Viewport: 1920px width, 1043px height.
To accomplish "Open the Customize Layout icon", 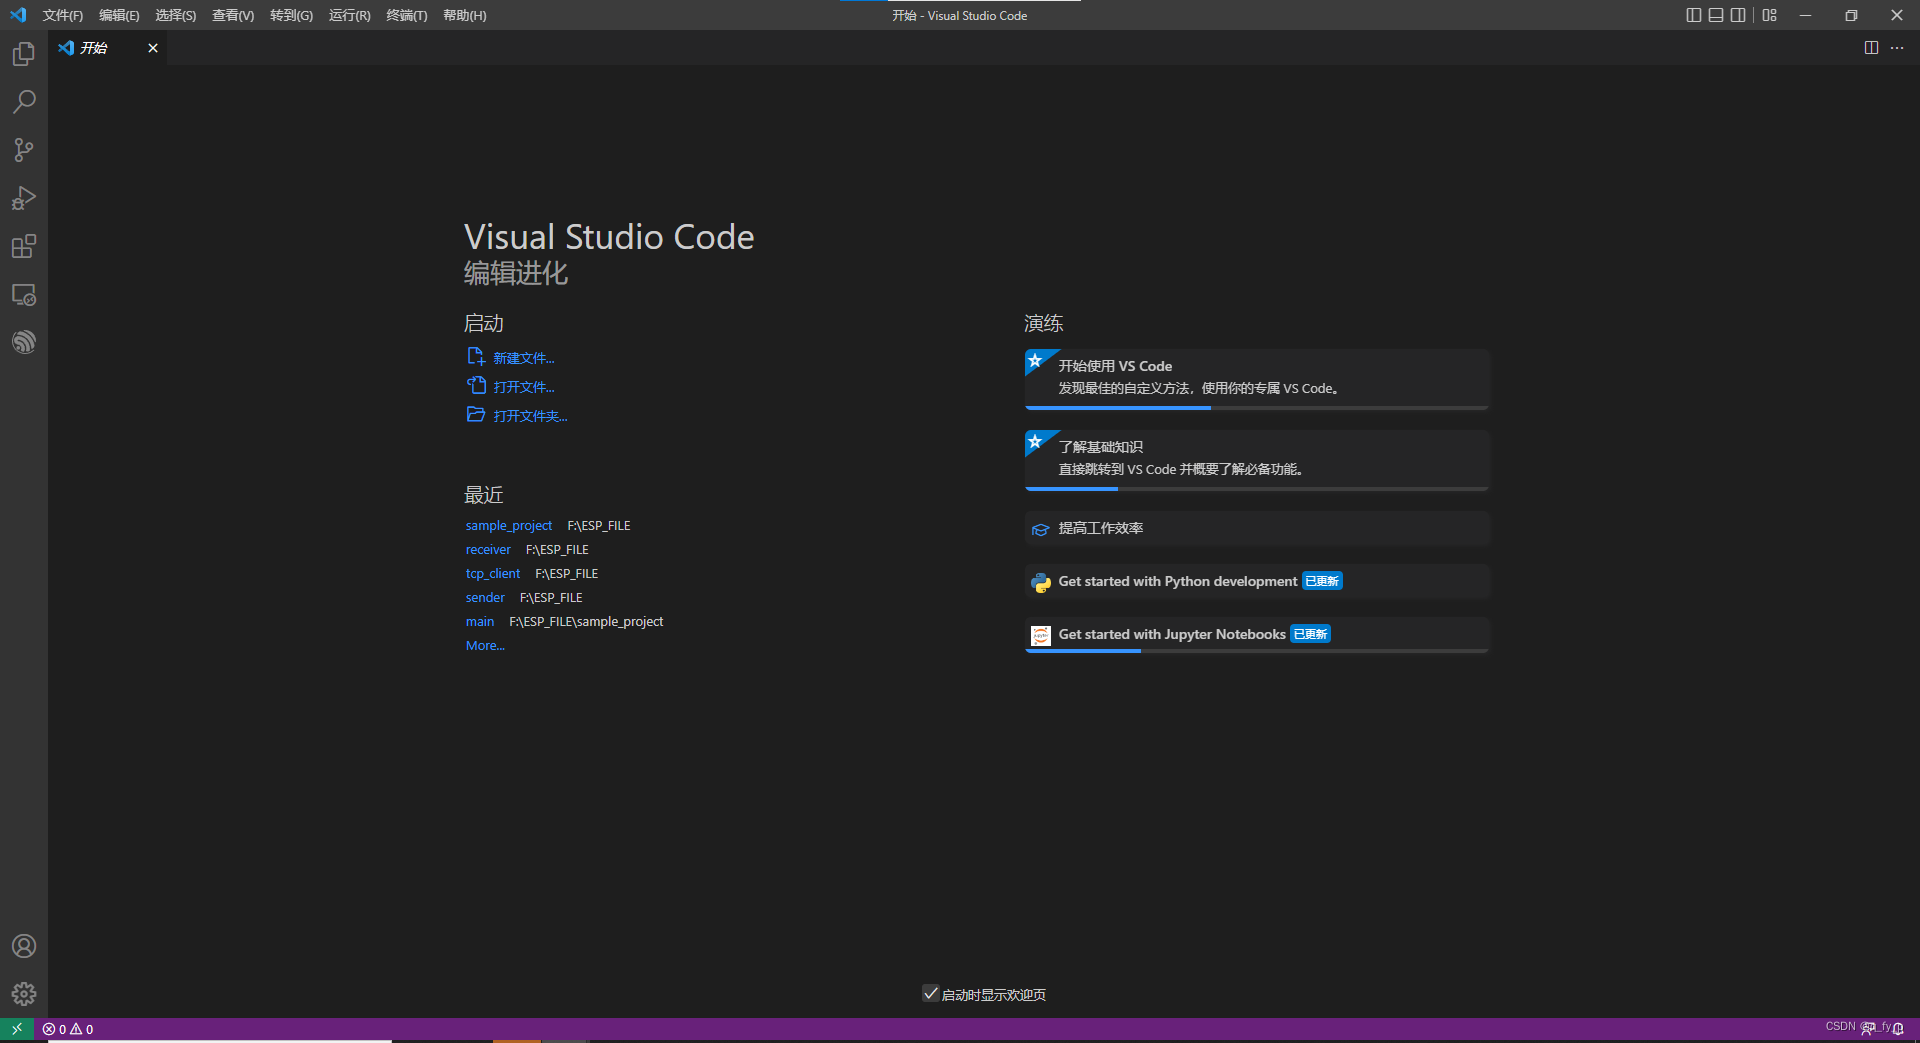I will [1770, 15].
